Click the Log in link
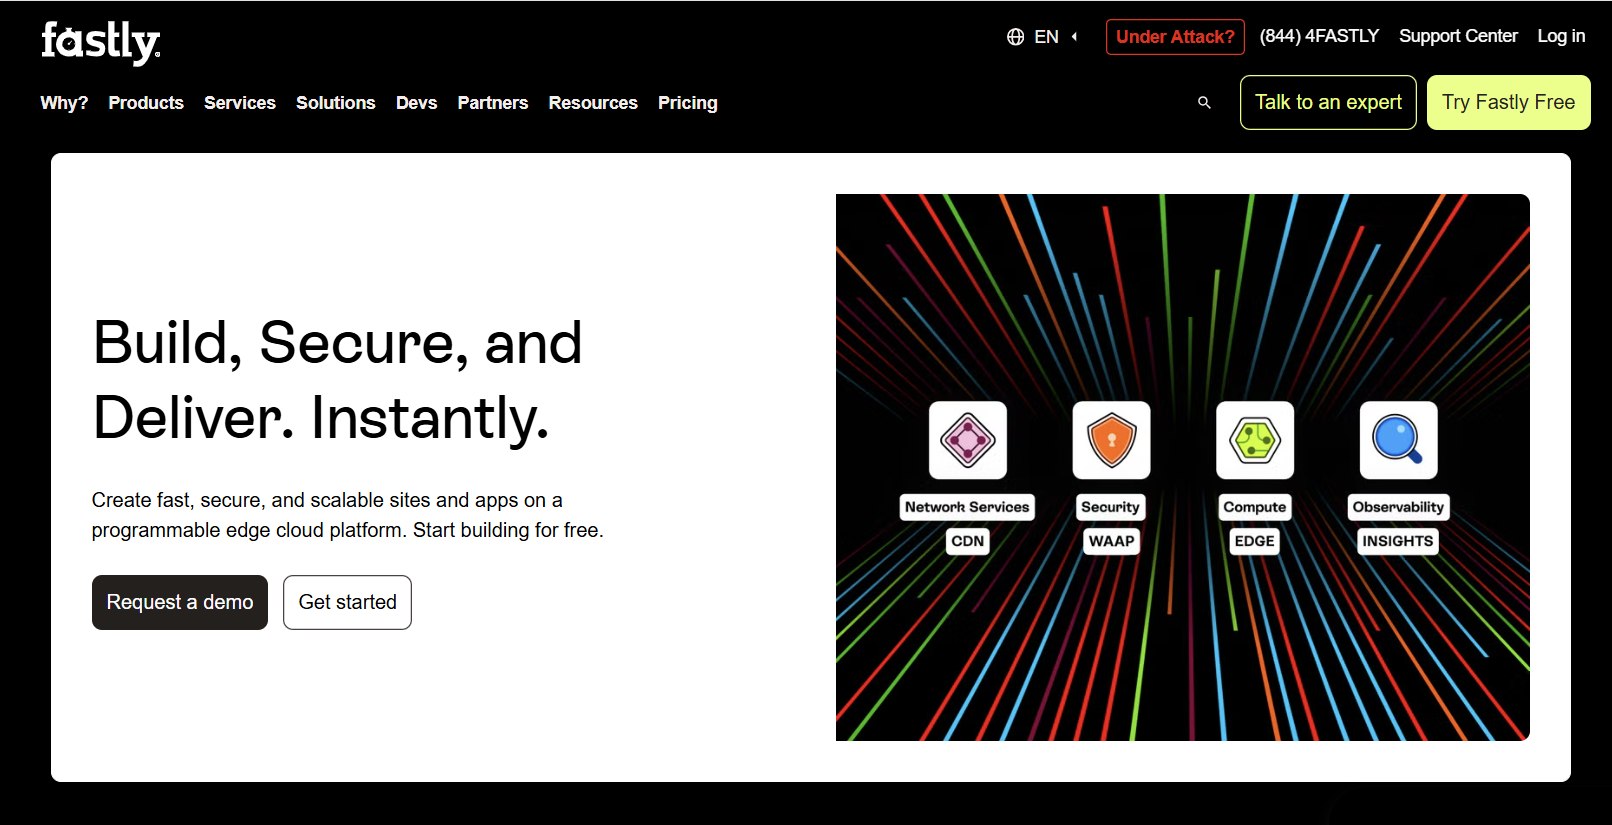 [1561, 36]
